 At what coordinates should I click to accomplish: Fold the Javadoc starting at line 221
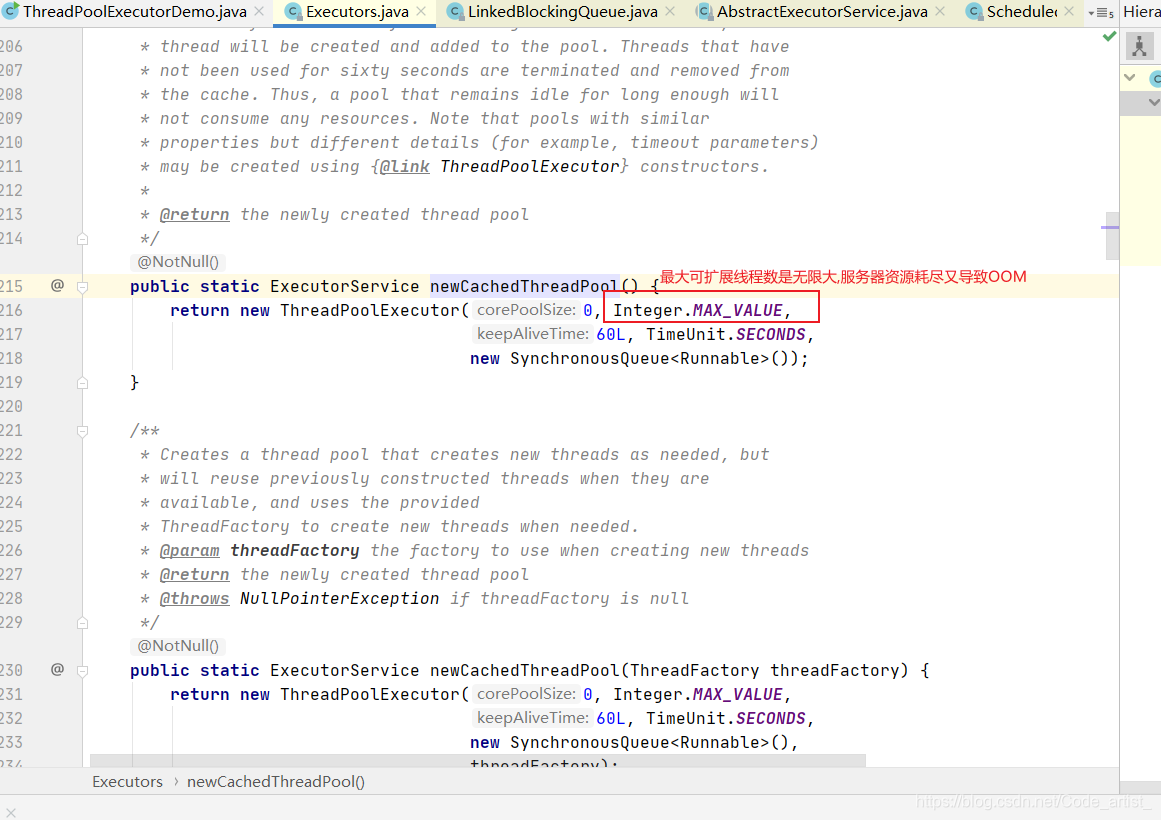[x=82, y=431]
